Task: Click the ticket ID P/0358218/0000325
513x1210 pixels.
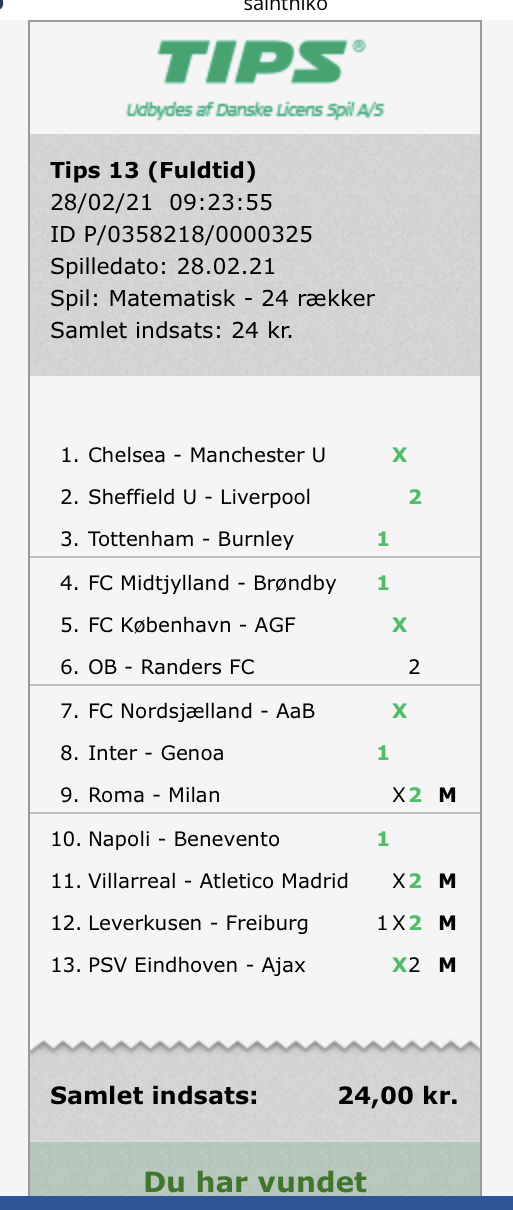Action: (181, 235)
